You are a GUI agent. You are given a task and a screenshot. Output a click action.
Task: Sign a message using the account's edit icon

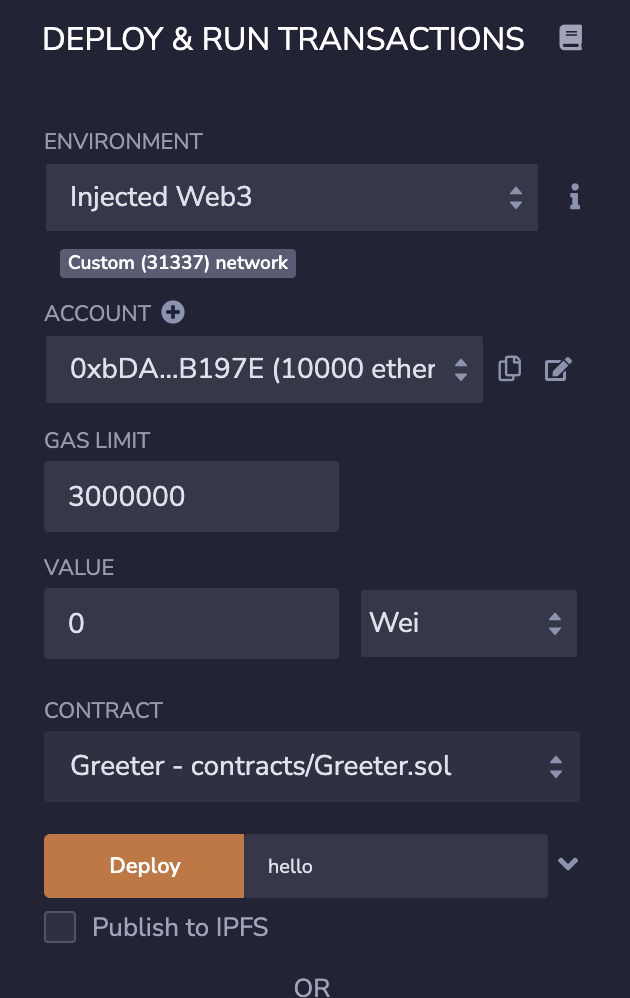tap(558, 369)
